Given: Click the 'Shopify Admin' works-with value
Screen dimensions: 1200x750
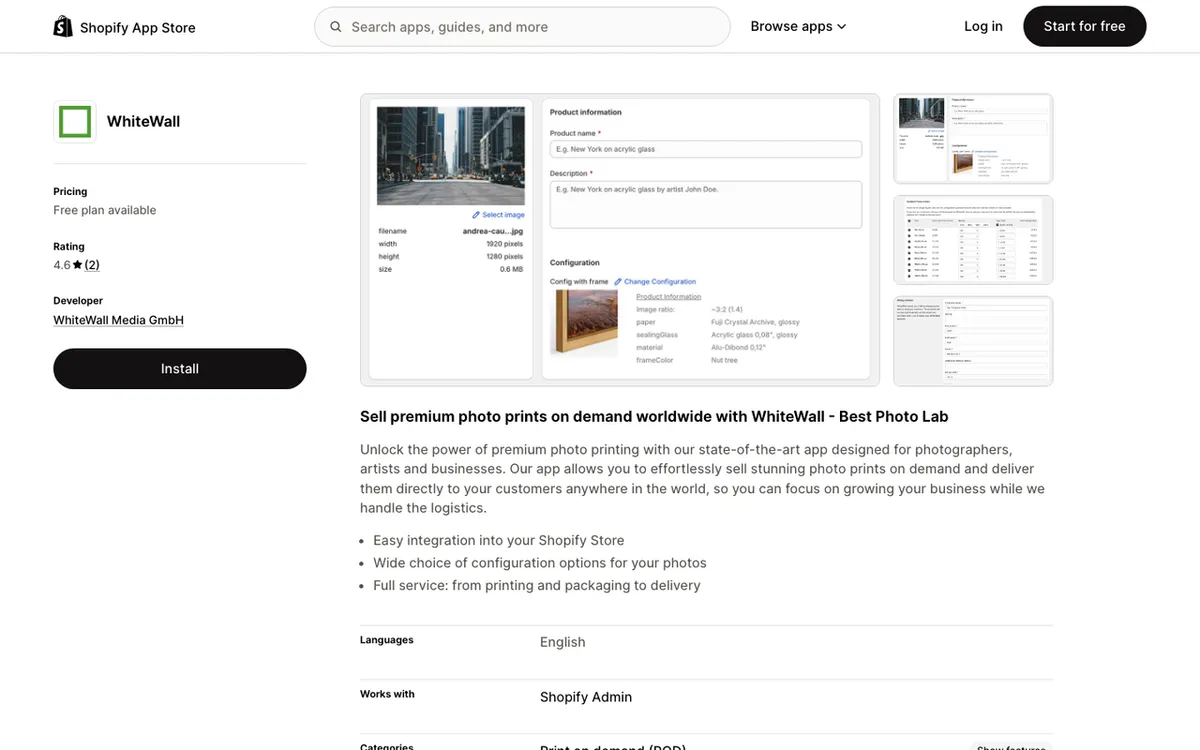Looking at the screenshot, I should click(x=586, y=697).
